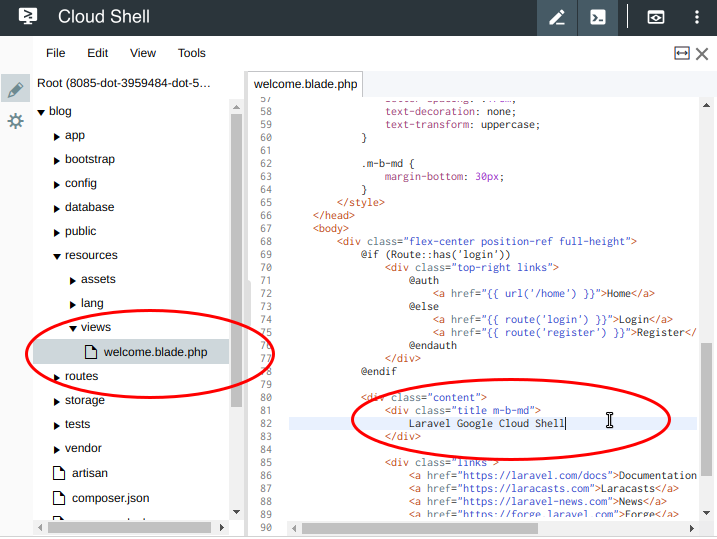Click the file tree scroll-down arrow

[236, 512]
